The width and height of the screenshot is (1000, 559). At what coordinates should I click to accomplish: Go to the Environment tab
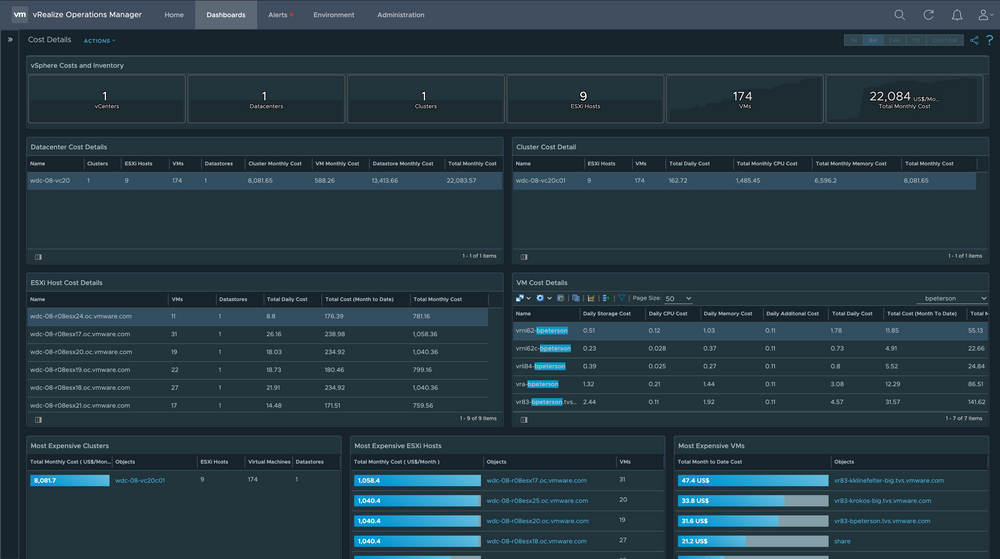pos(333,15)
